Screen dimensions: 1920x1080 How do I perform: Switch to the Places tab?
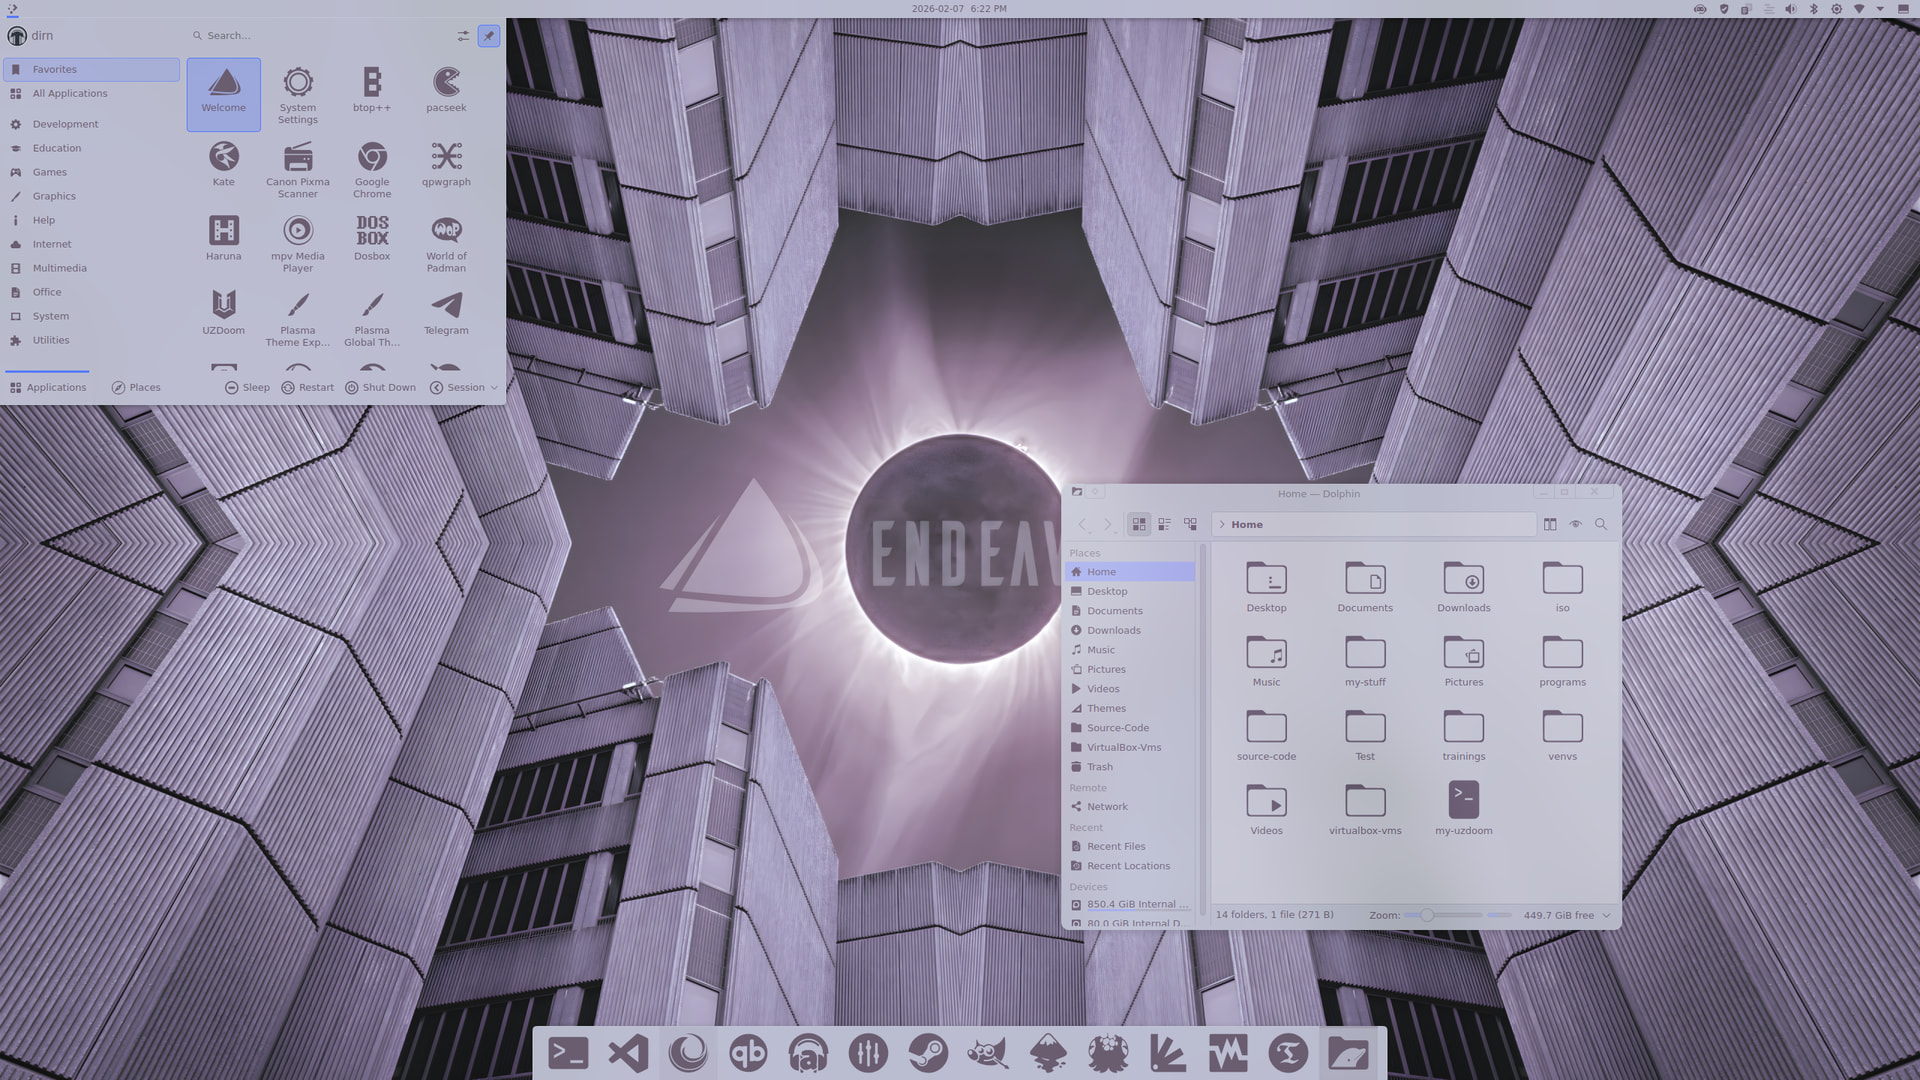(x=136, y=388)
